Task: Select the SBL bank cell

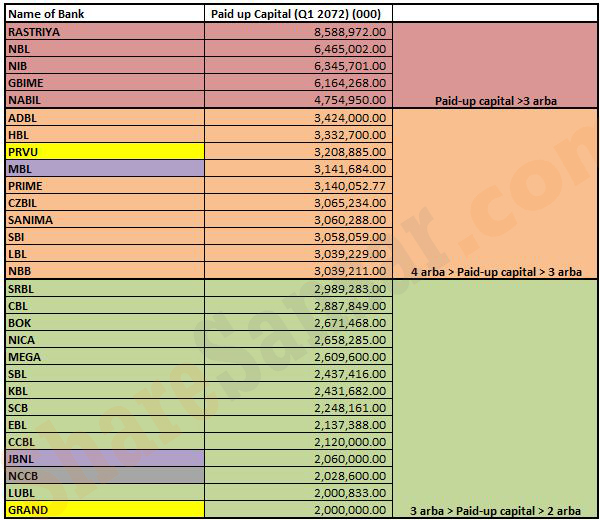Action: [105, 373]
